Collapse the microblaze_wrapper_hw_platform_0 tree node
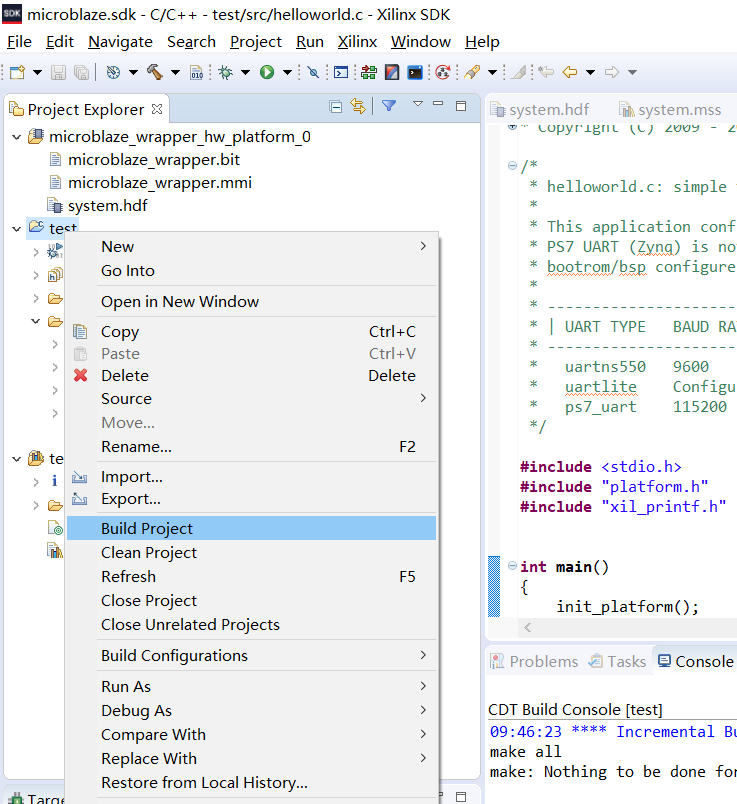Viewport: 737px width, 804px height. point(17,137)
